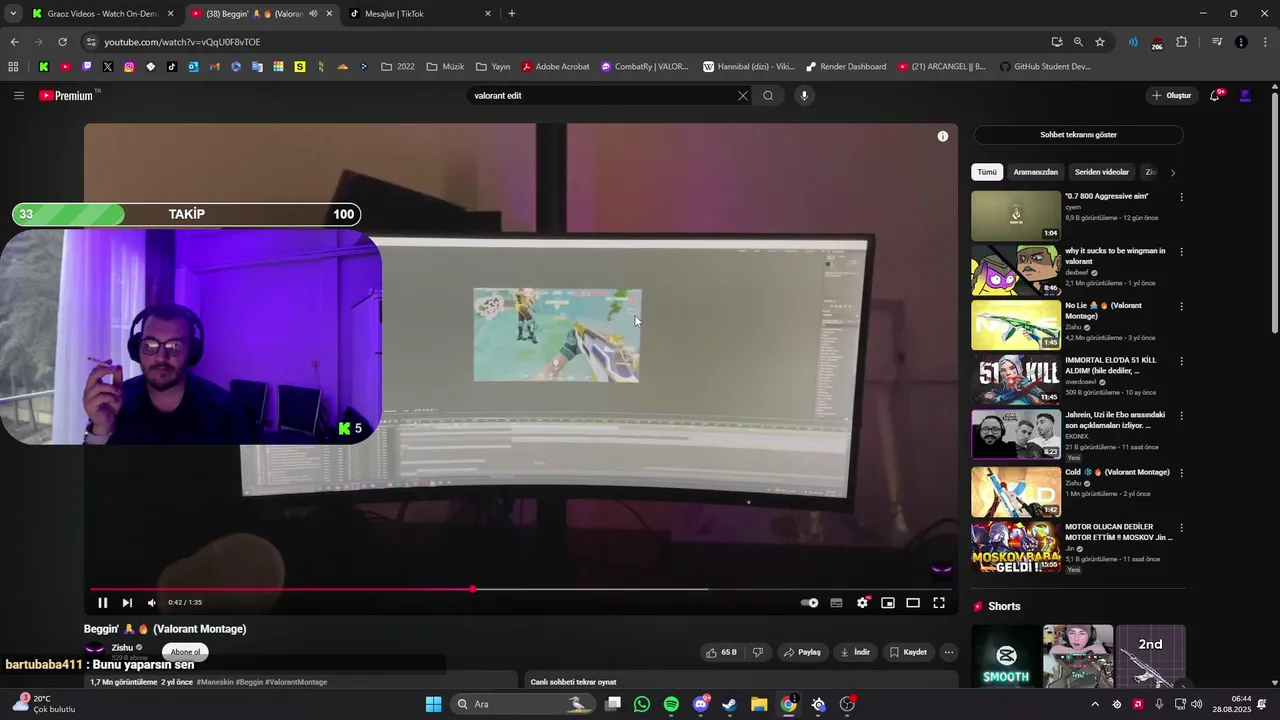The height and width of the screenshot is (720, 1280).
Task: Click the video info card icon
Action: click(942, 136)
